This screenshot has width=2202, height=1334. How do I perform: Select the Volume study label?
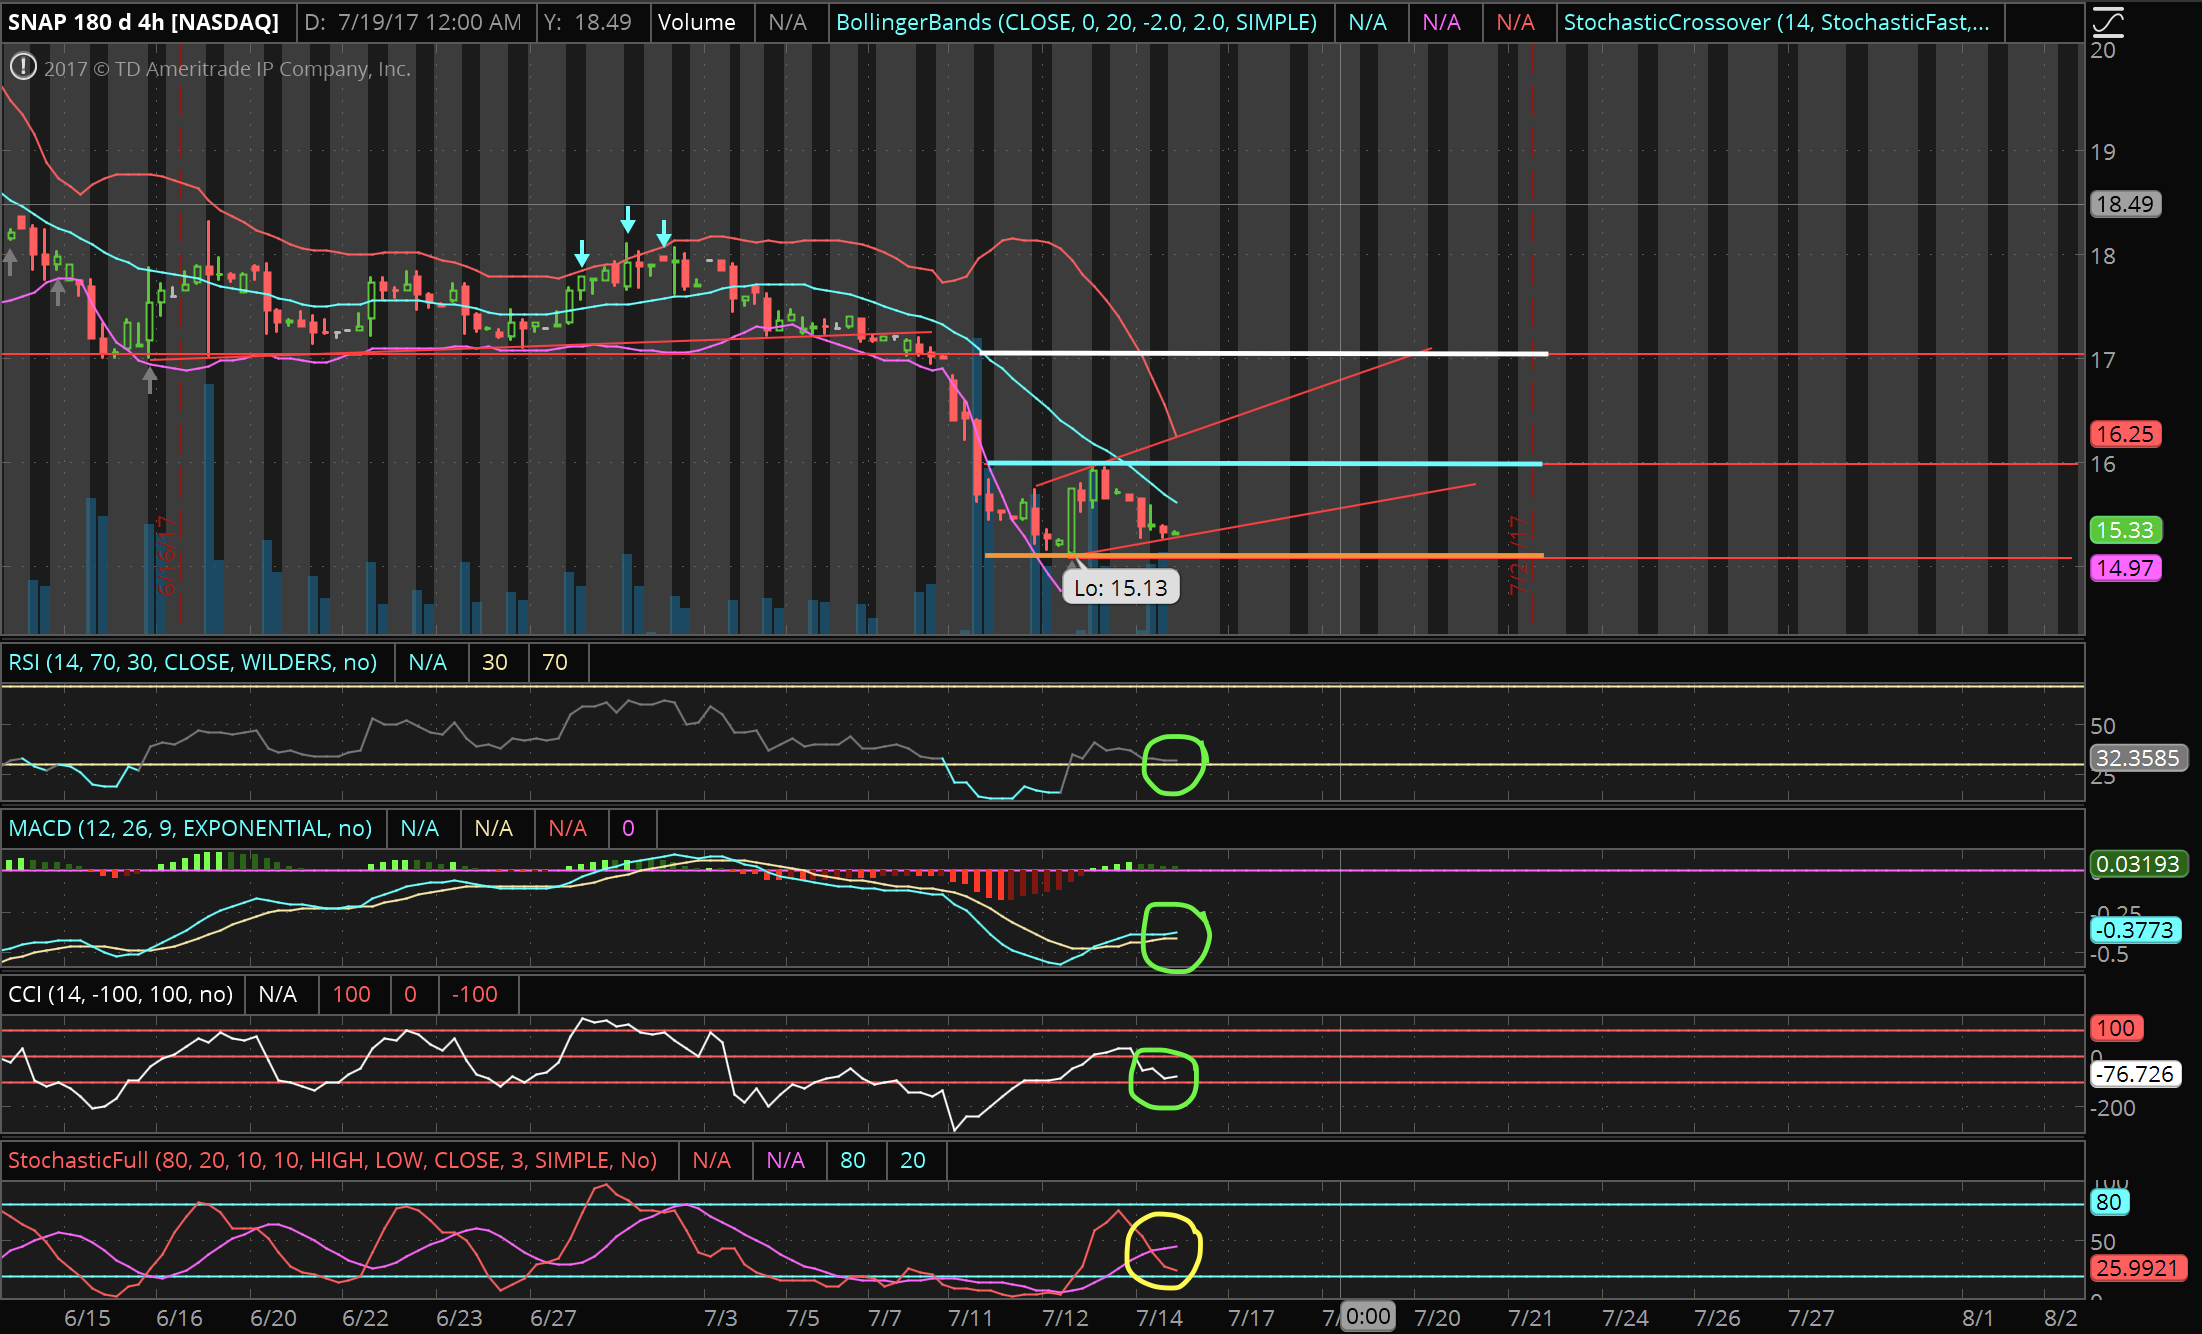tap(696, 22)
